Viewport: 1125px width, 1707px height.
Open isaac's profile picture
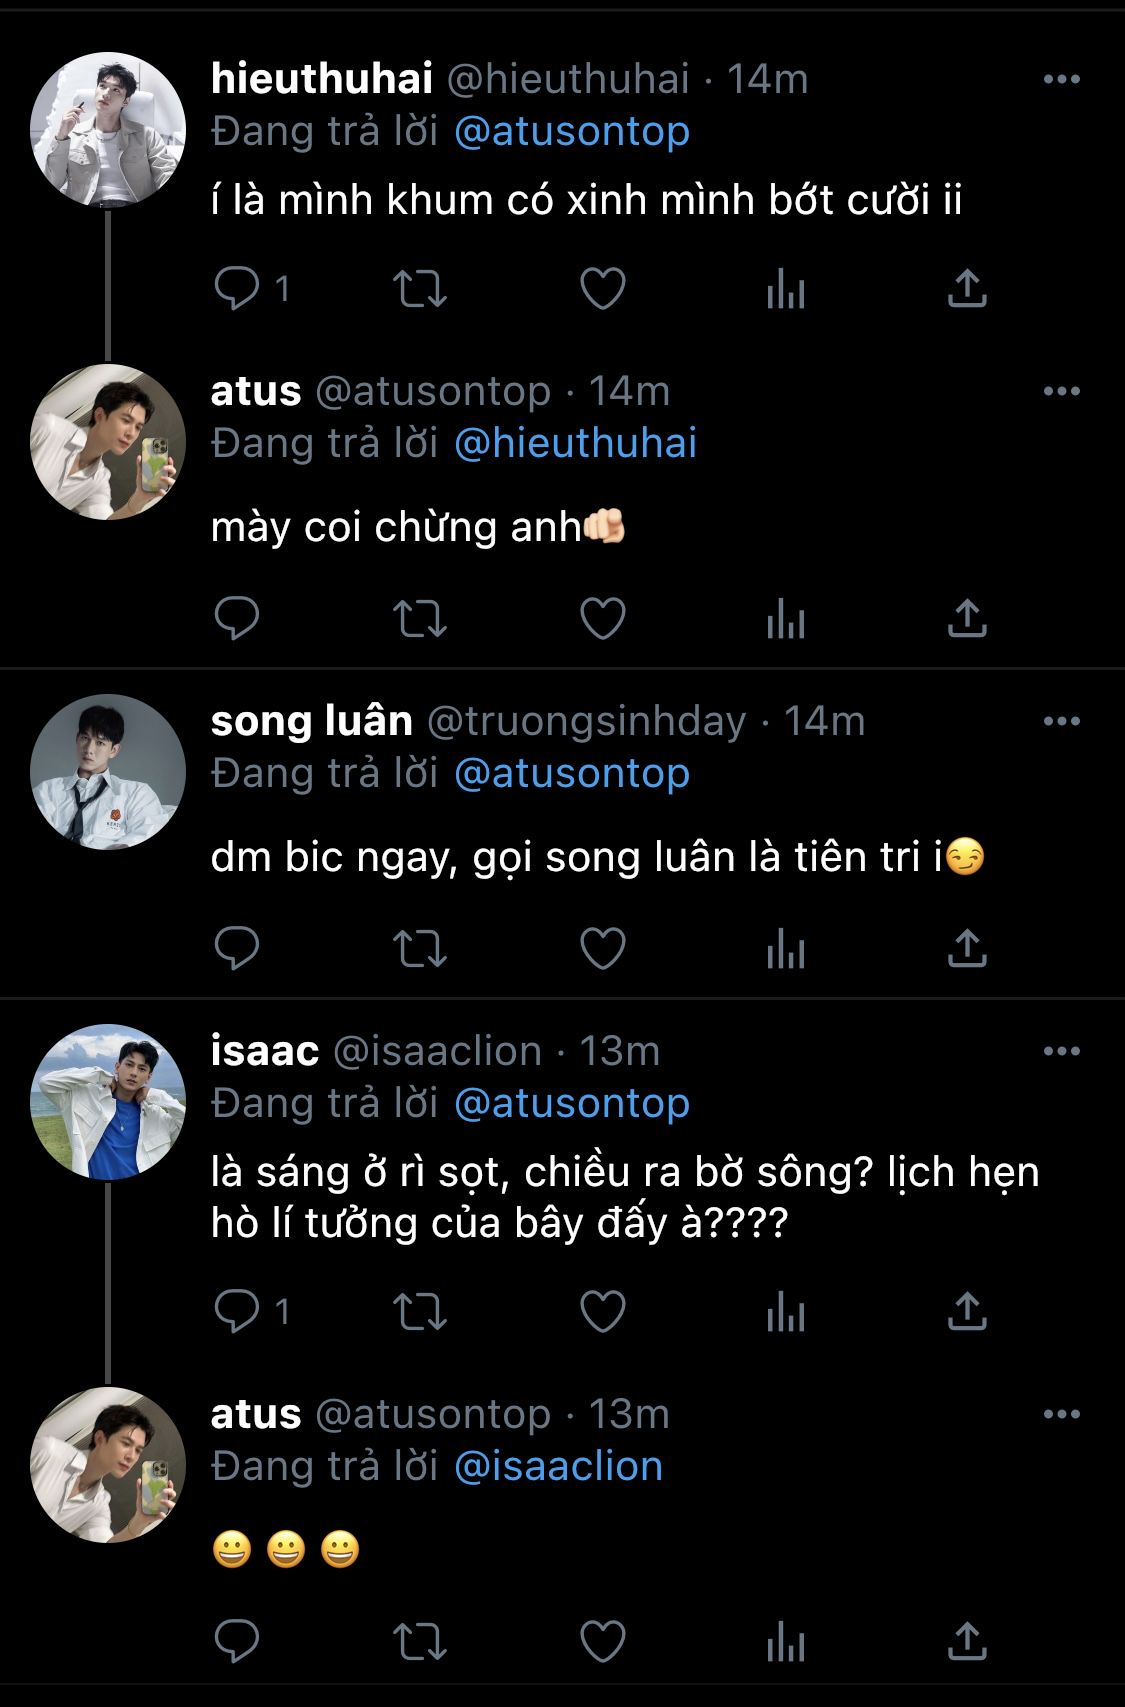[108, 1101]
